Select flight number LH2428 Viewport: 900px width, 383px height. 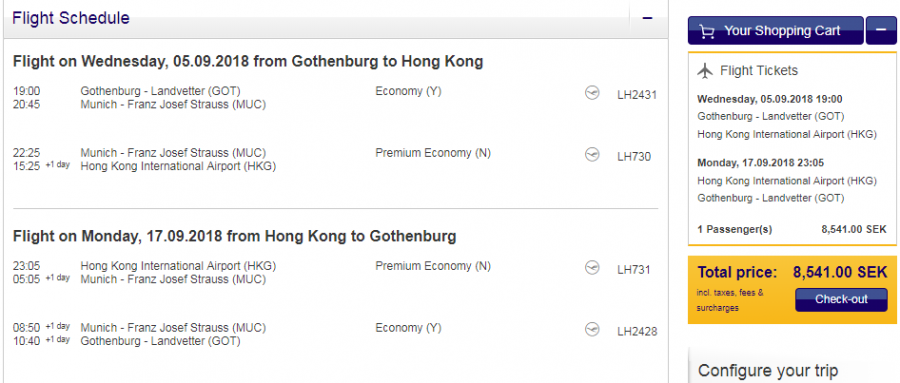click(x=637, y=331)
